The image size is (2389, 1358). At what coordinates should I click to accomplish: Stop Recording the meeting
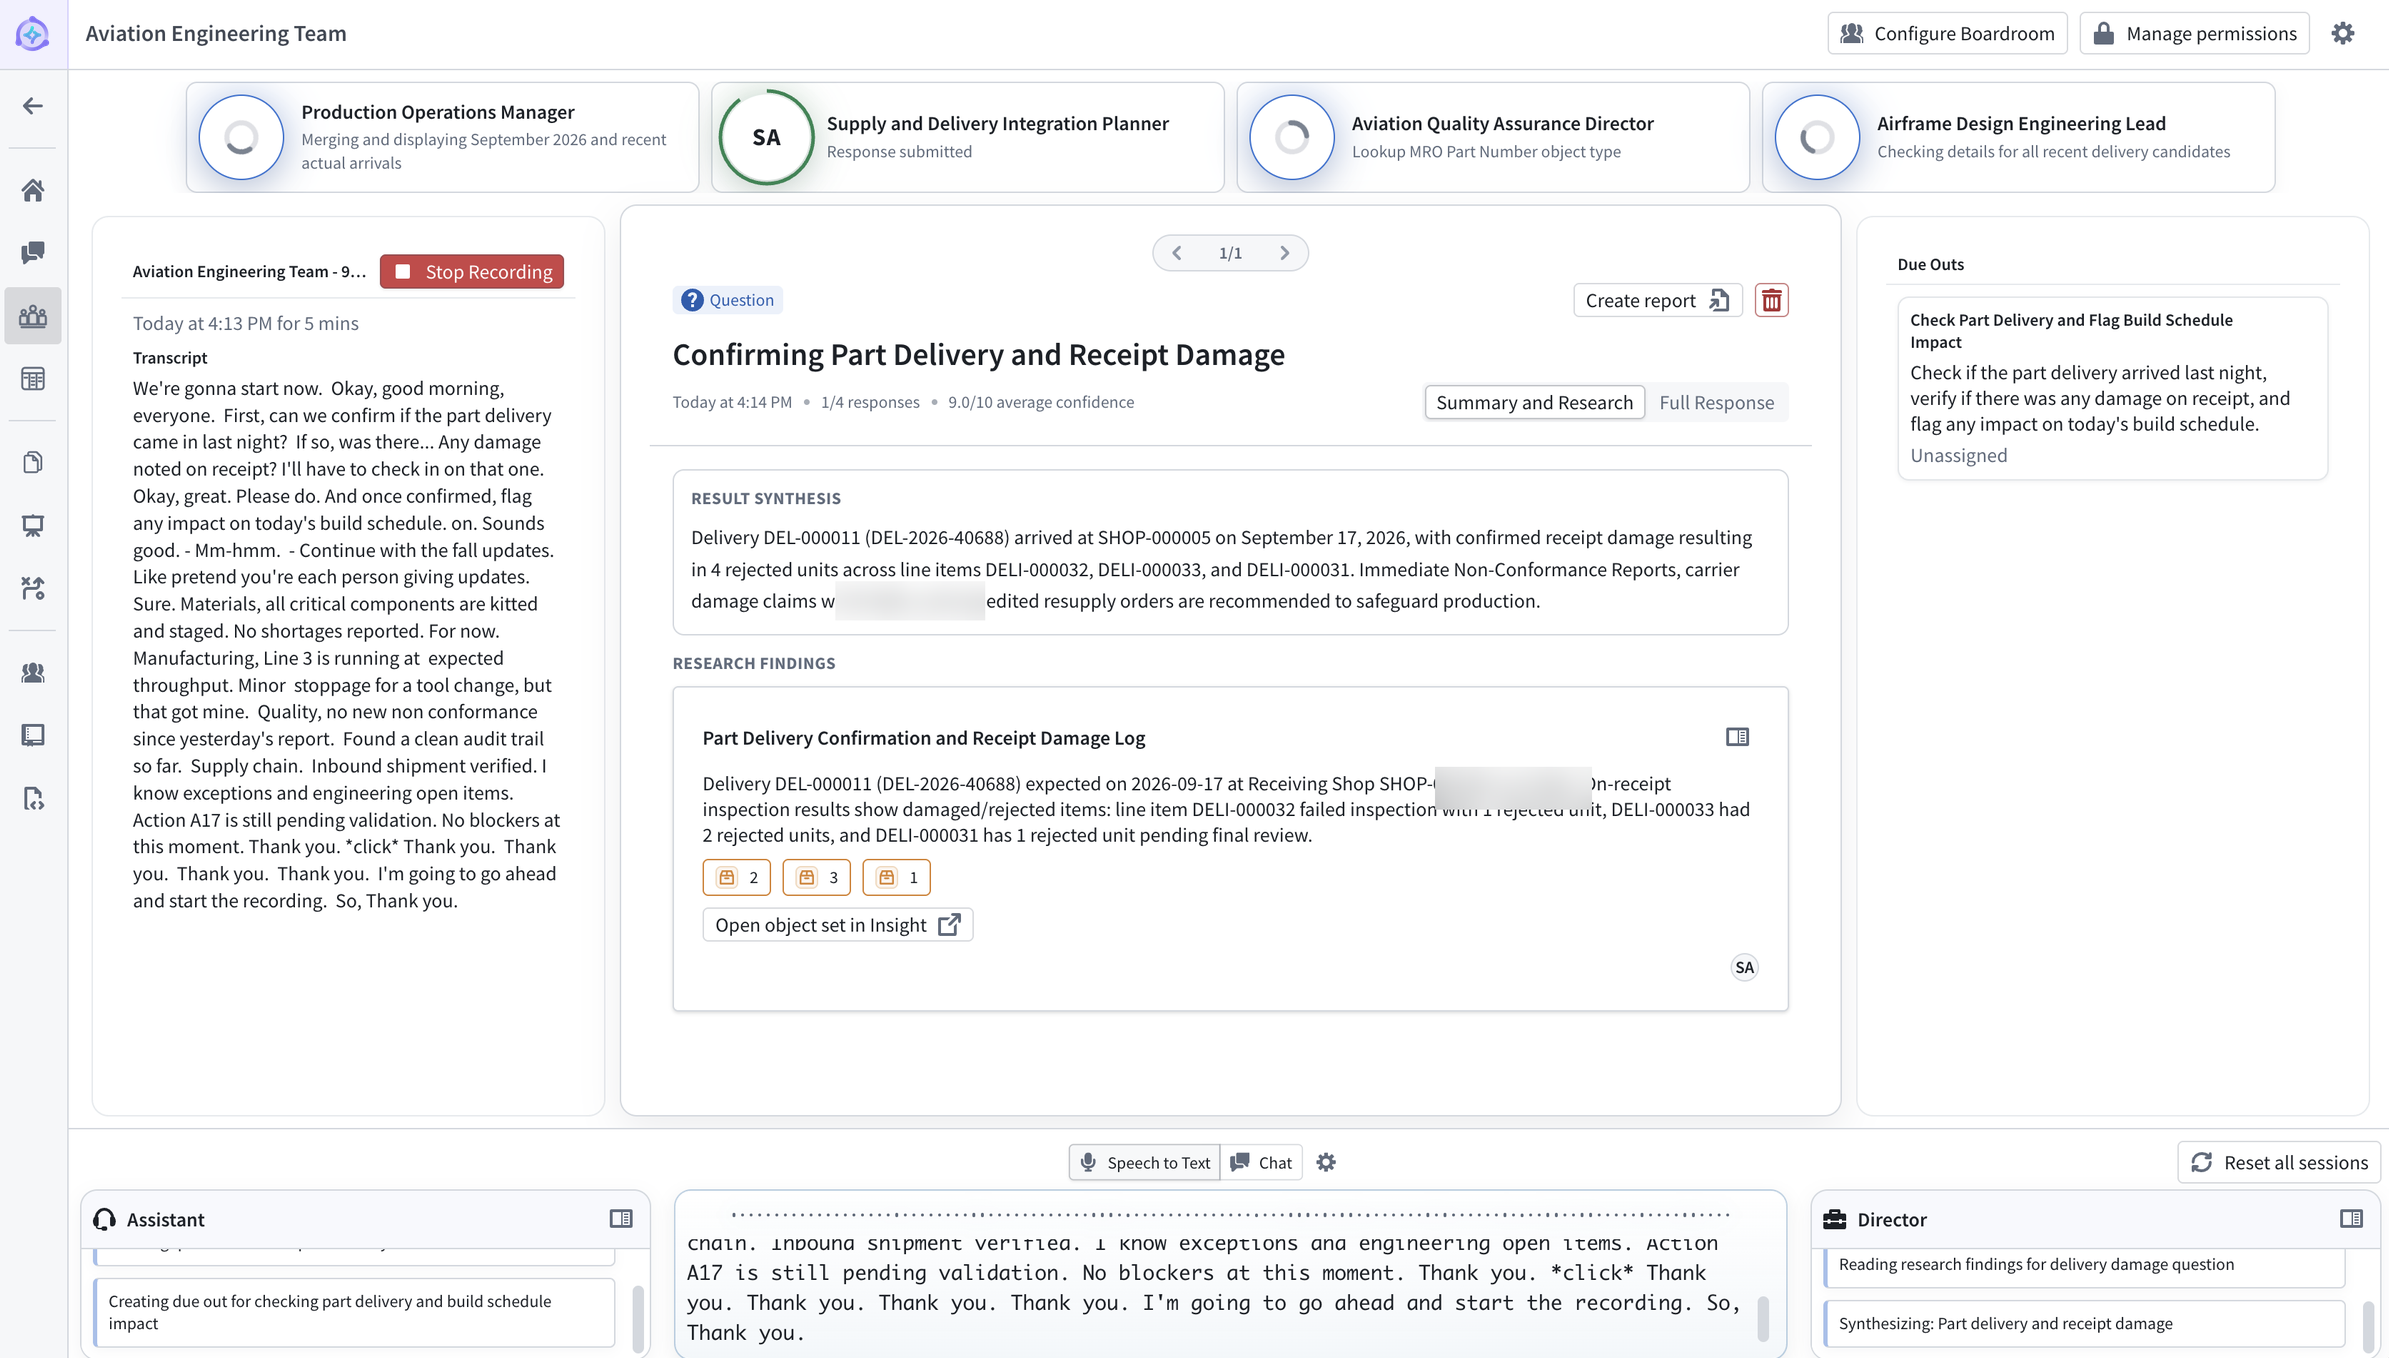(472, 272)
